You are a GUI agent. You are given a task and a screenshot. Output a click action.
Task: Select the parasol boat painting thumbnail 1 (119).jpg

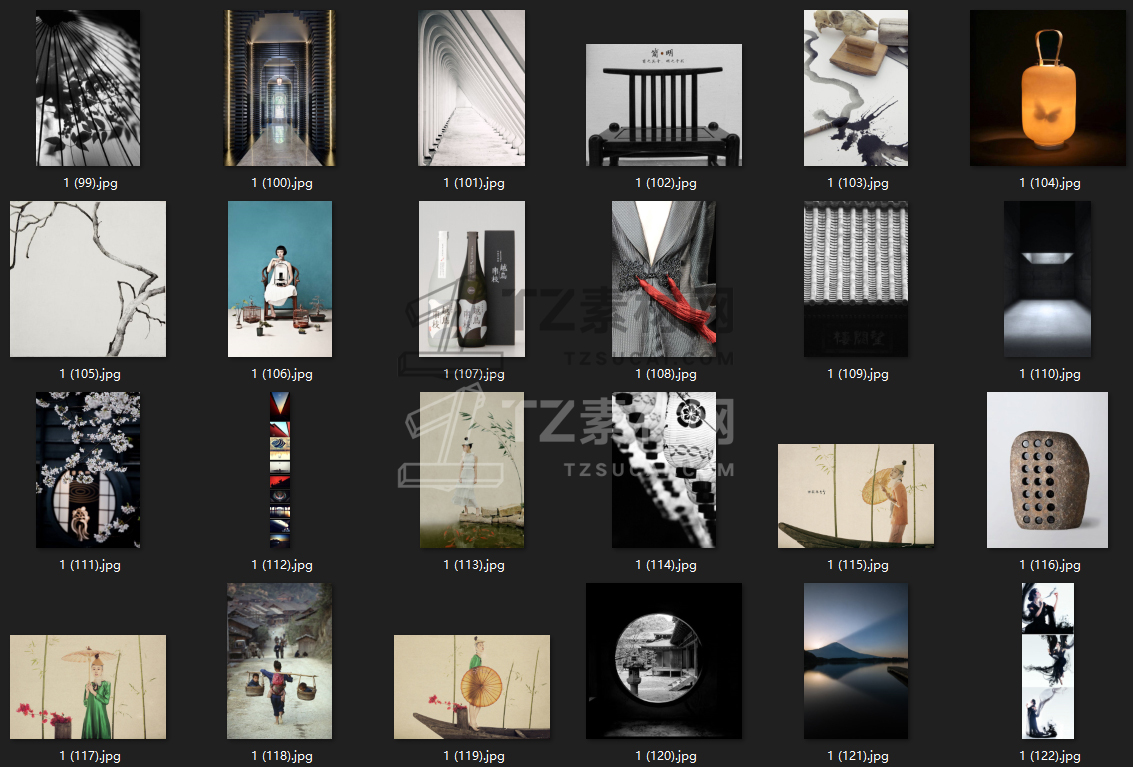coord(472,687)
